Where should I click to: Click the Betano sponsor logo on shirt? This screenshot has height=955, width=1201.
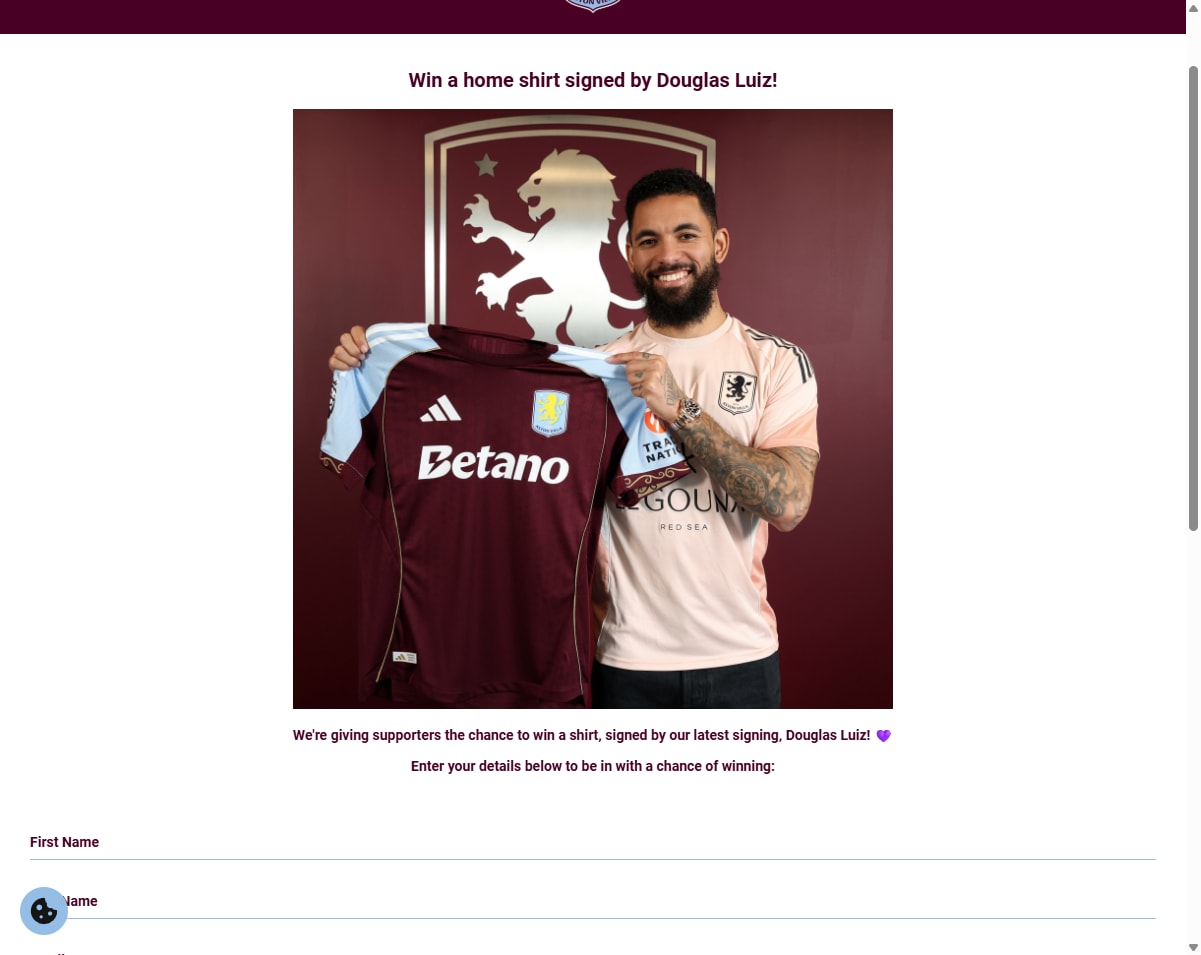(x=493, y=464)
